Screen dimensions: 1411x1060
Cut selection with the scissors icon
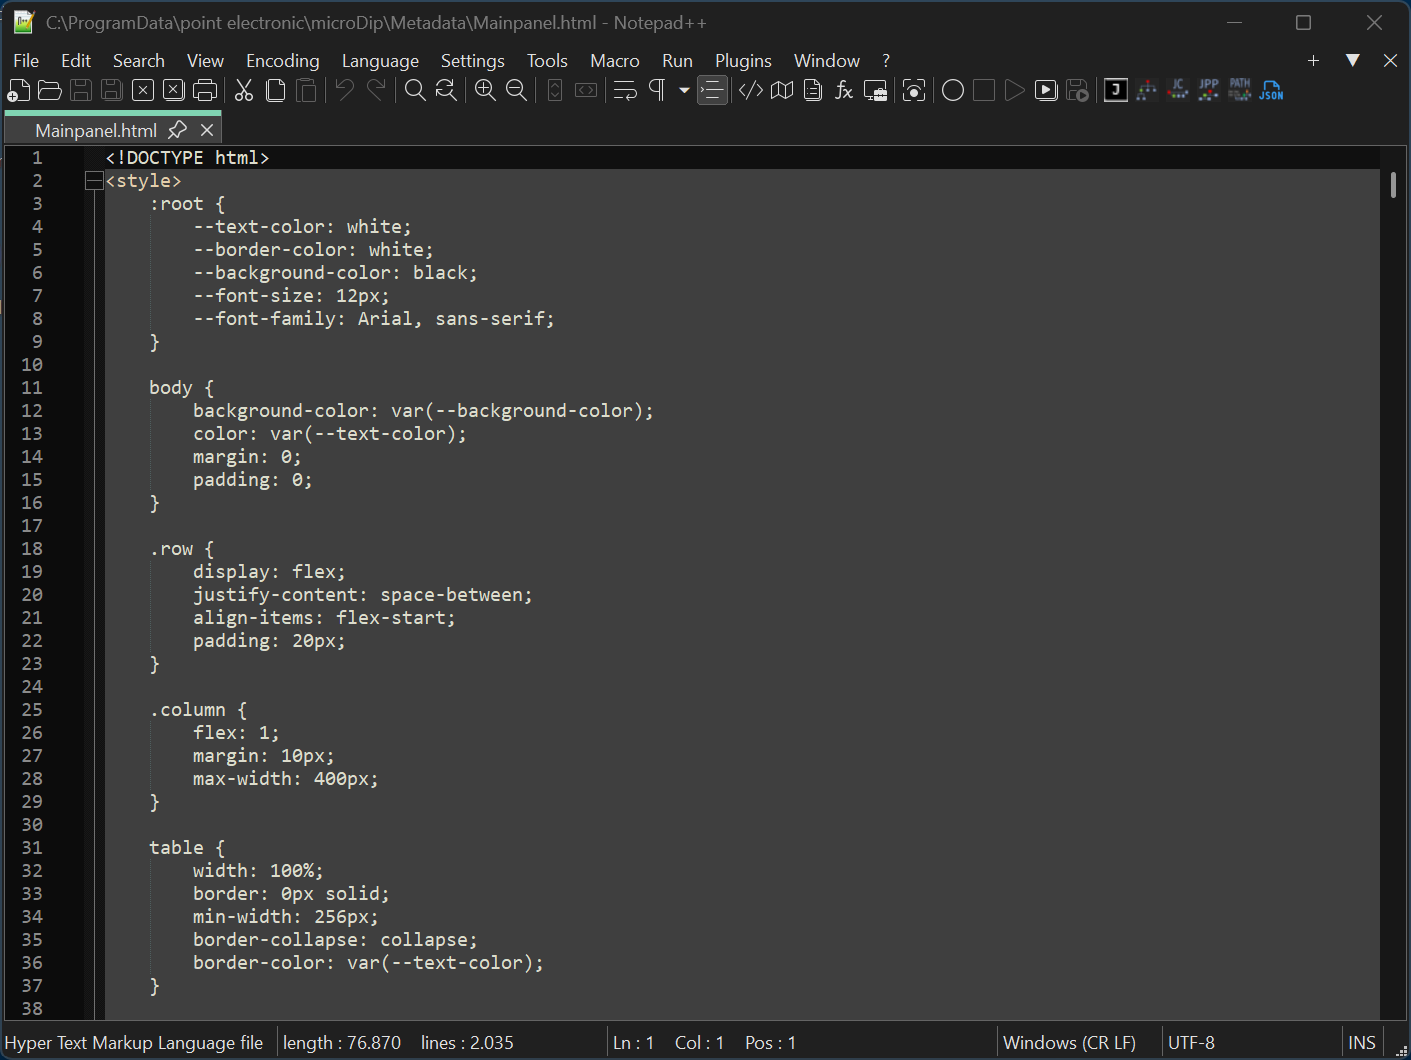click(244, 91)
